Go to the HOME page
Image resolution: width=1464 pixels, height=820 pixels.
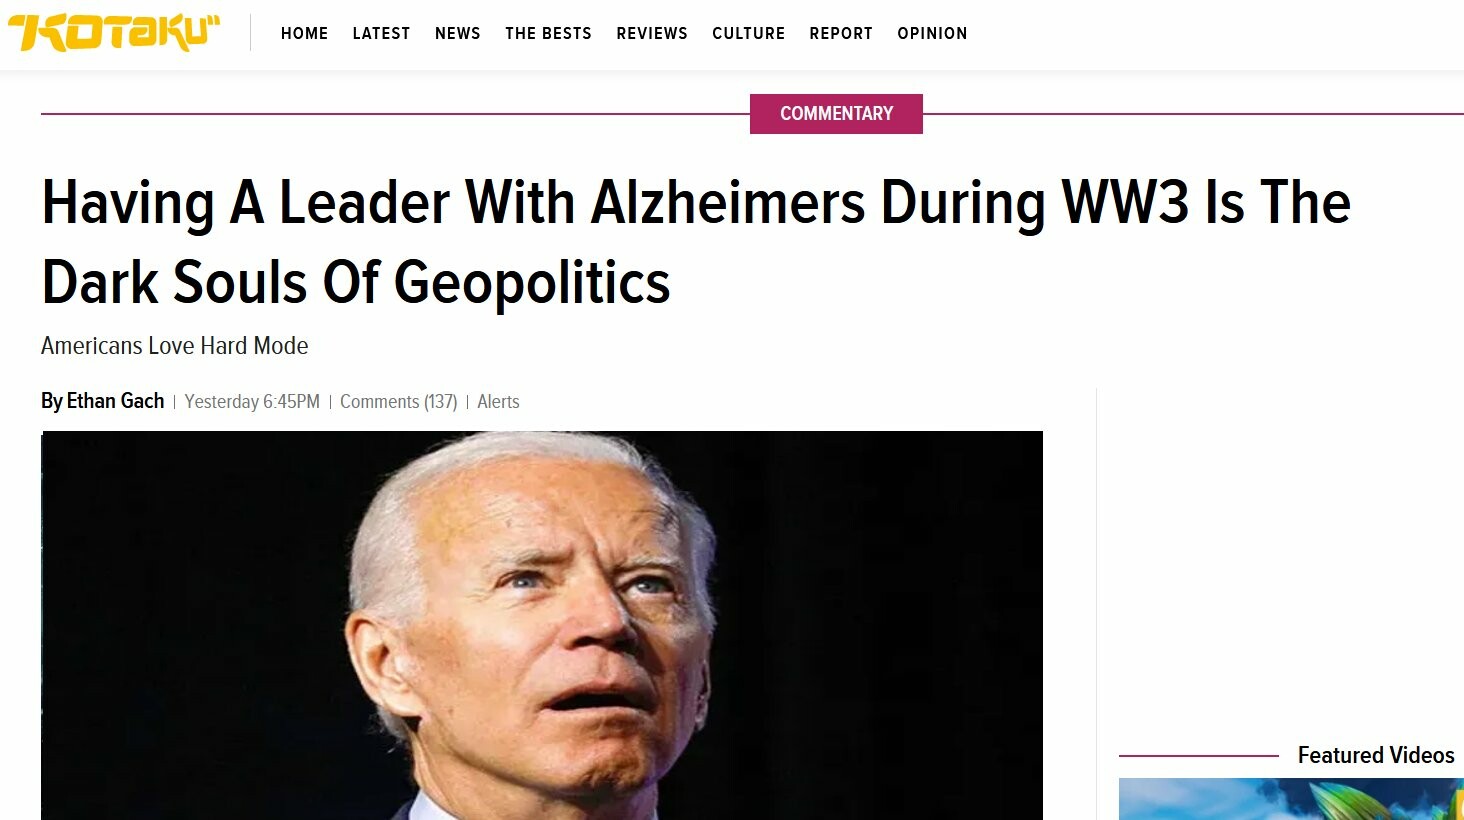(304, 33)
